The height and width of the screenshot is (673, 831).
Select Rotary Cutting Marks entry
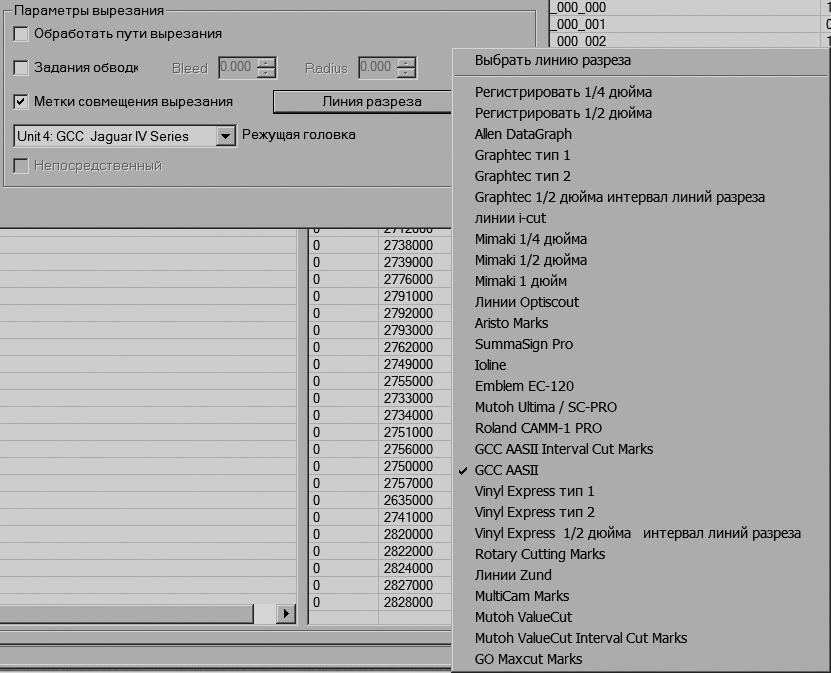(x=540, y=554)
